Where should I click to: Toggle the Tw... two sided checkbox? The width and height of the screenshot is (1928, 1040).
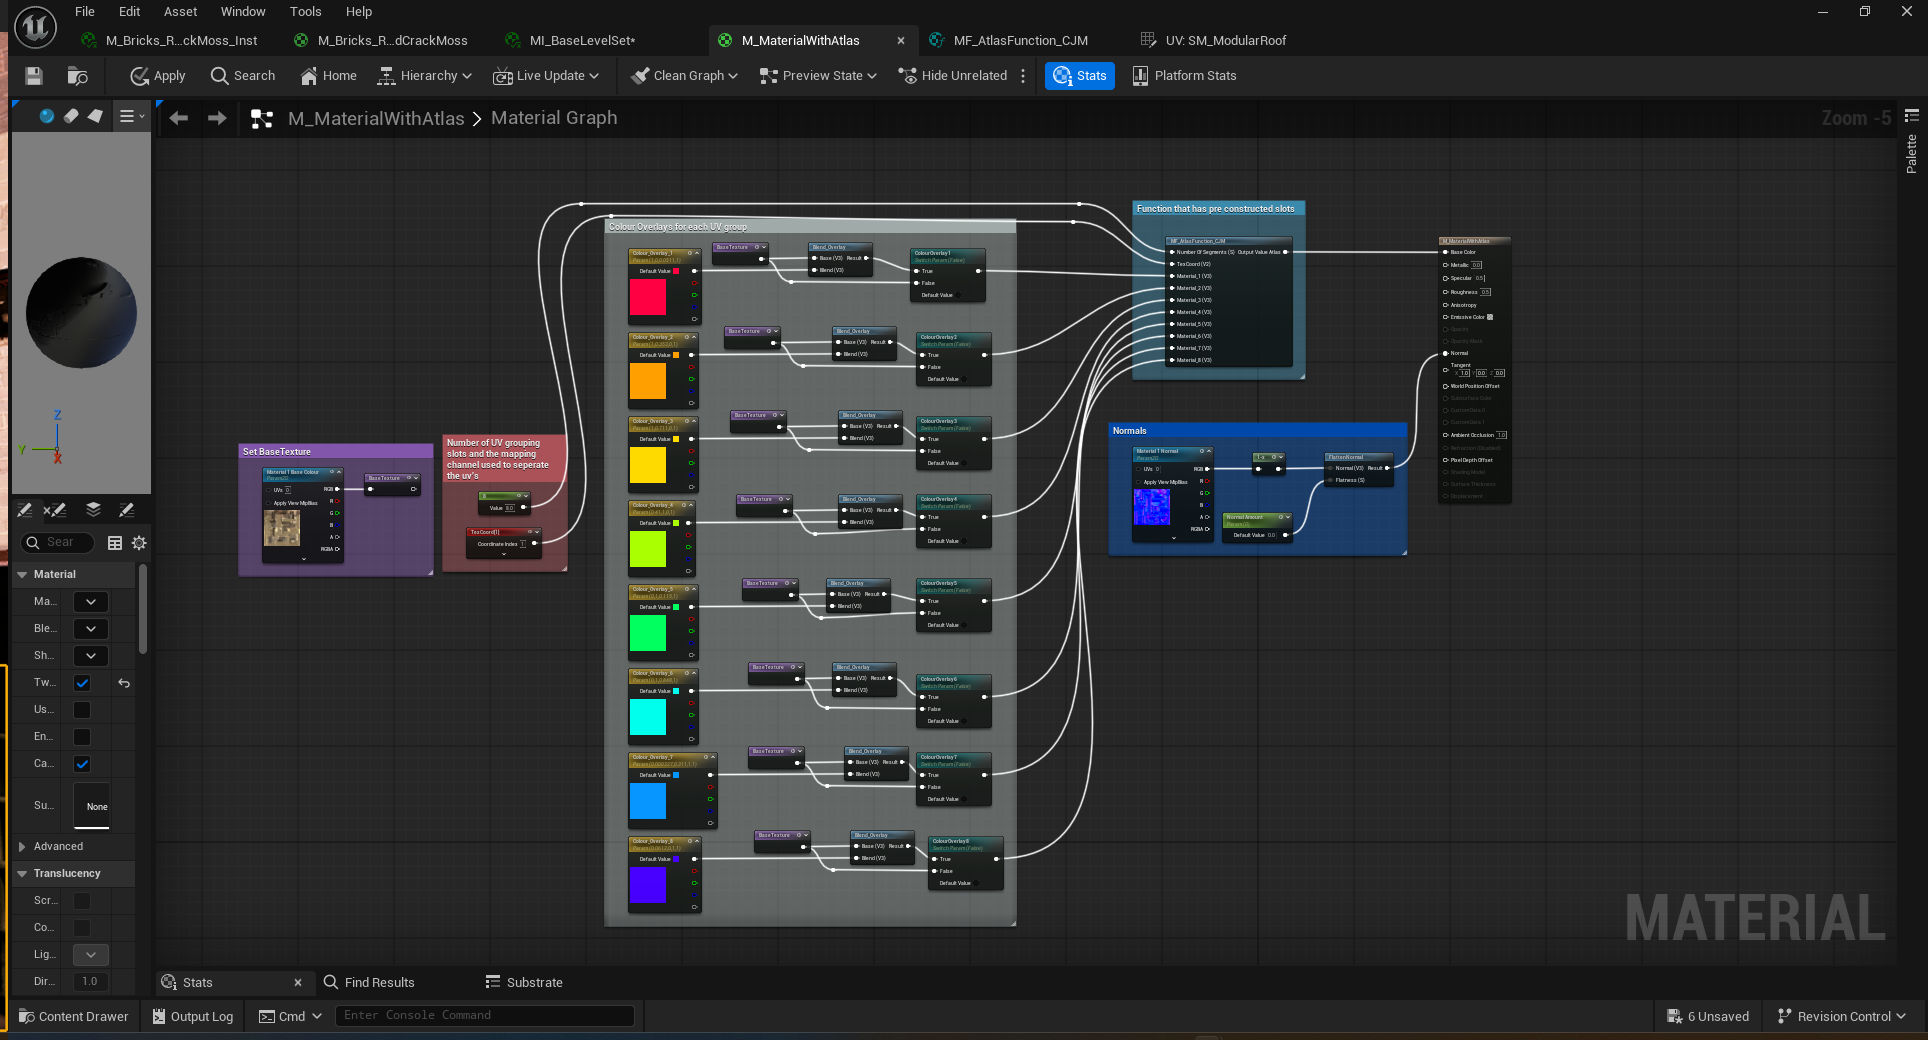tap(82, 683)
